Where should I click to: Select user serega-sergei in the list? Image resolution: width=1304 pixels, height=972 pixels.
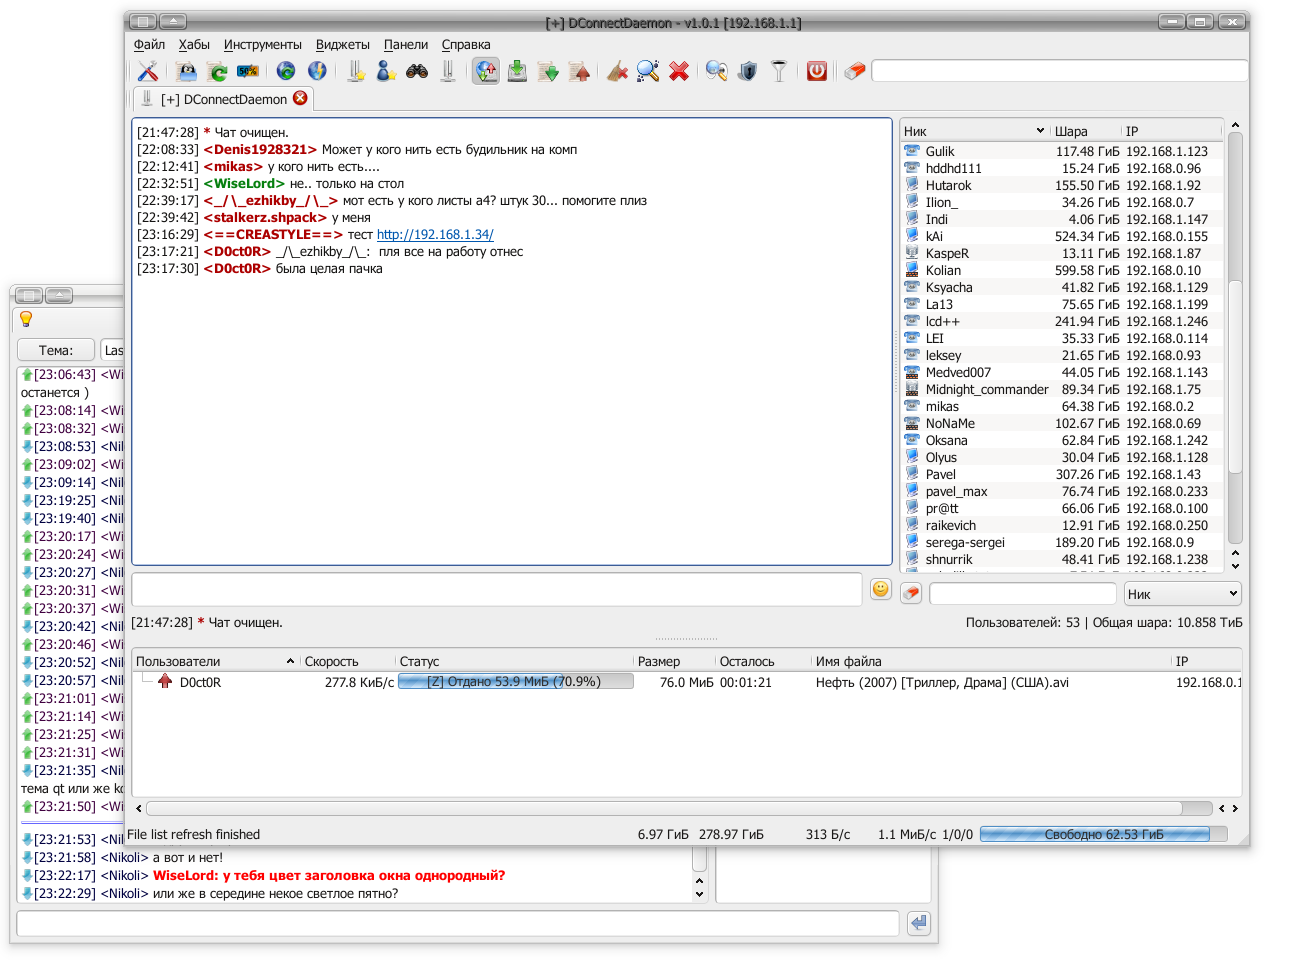click(1062, 542)
